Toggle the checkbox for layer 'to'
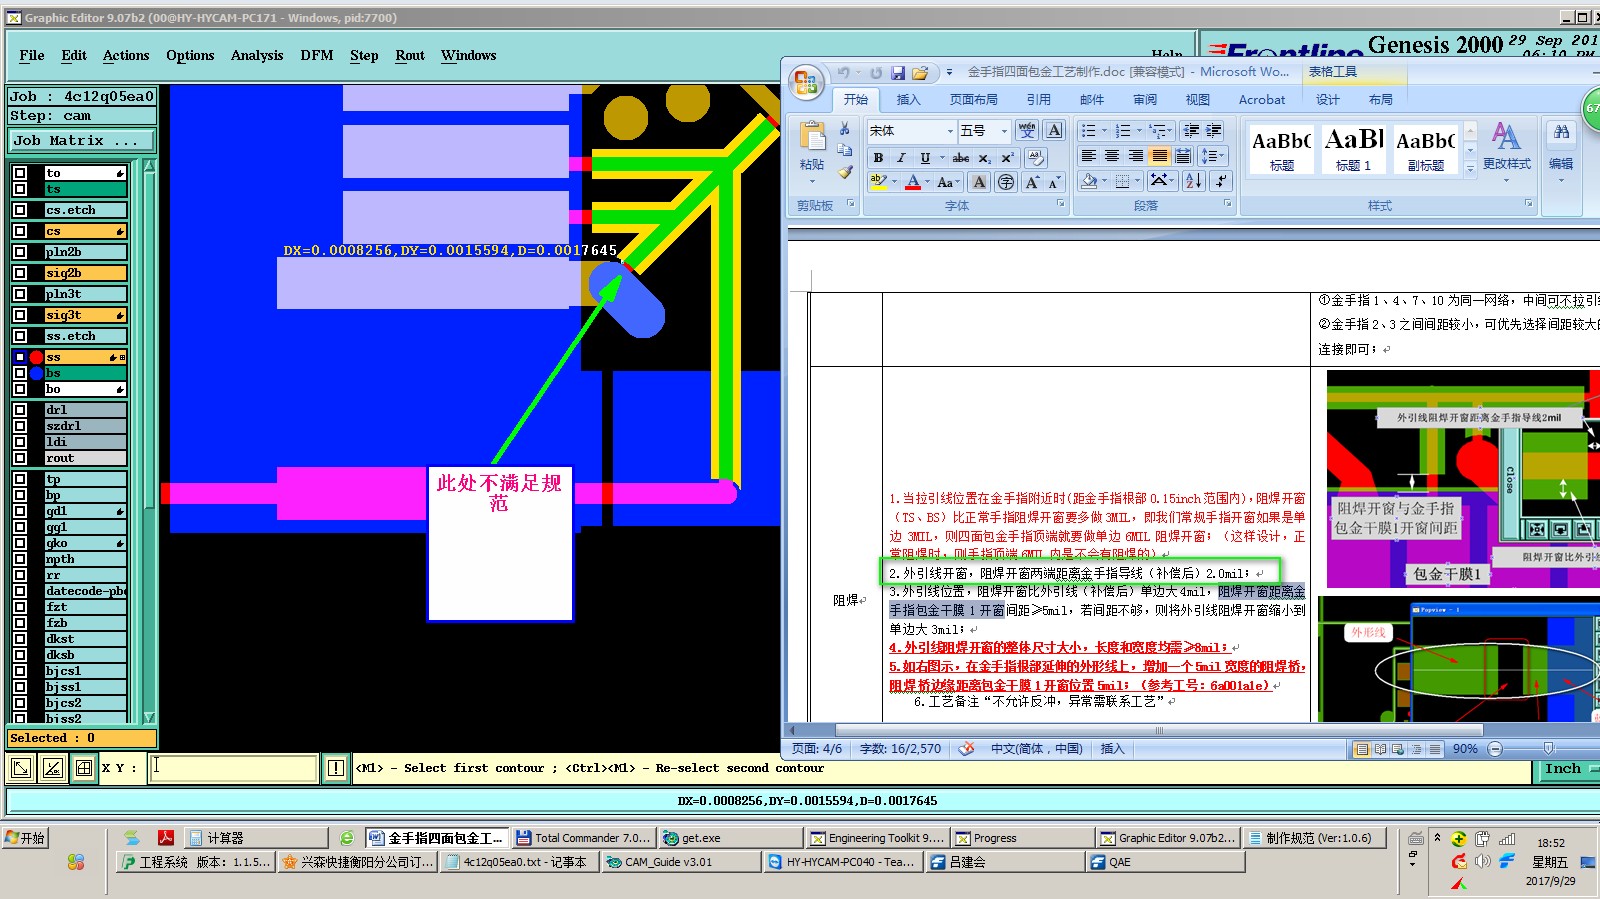This screenshot has height=899, width=1600. (19, 173)
